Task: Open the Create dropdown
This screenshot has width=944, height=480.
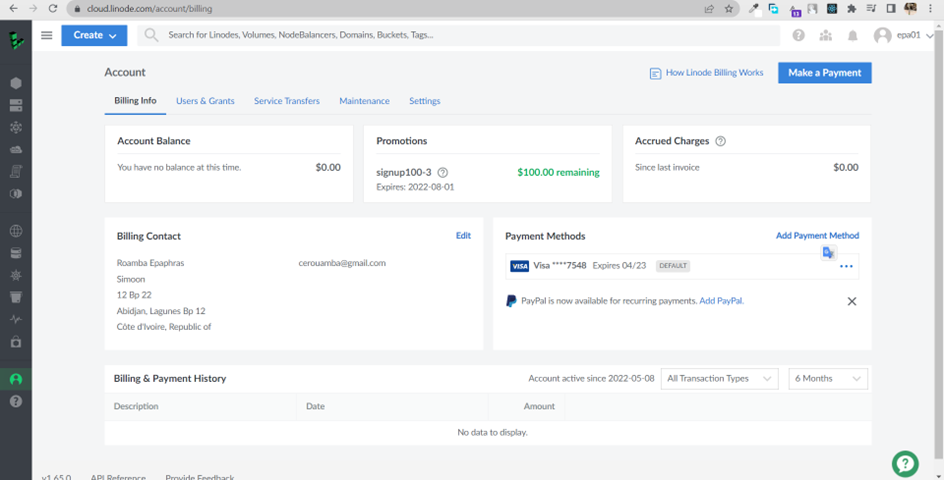Action: [x=94, y=36]
